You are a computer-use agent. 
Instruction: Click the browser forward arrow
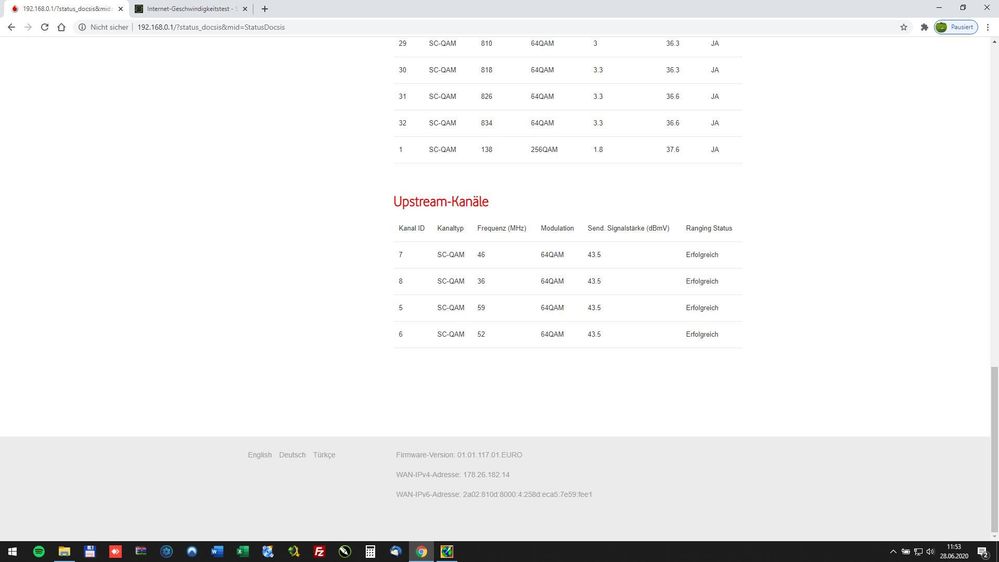point(28,27)
